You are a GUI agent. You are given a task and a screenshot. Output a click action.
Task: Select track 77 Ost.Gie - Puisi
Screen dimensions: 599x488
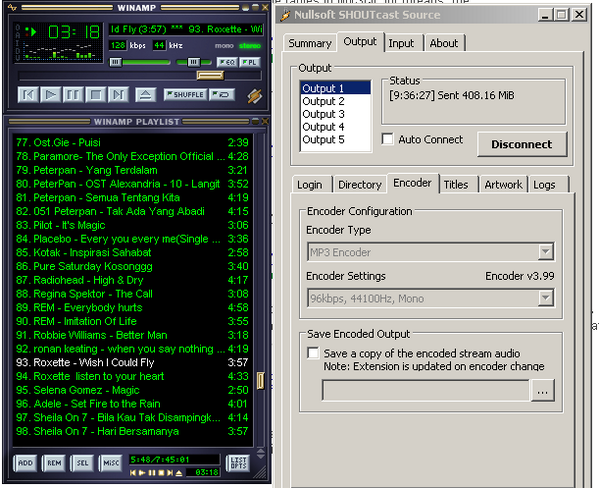132,143
